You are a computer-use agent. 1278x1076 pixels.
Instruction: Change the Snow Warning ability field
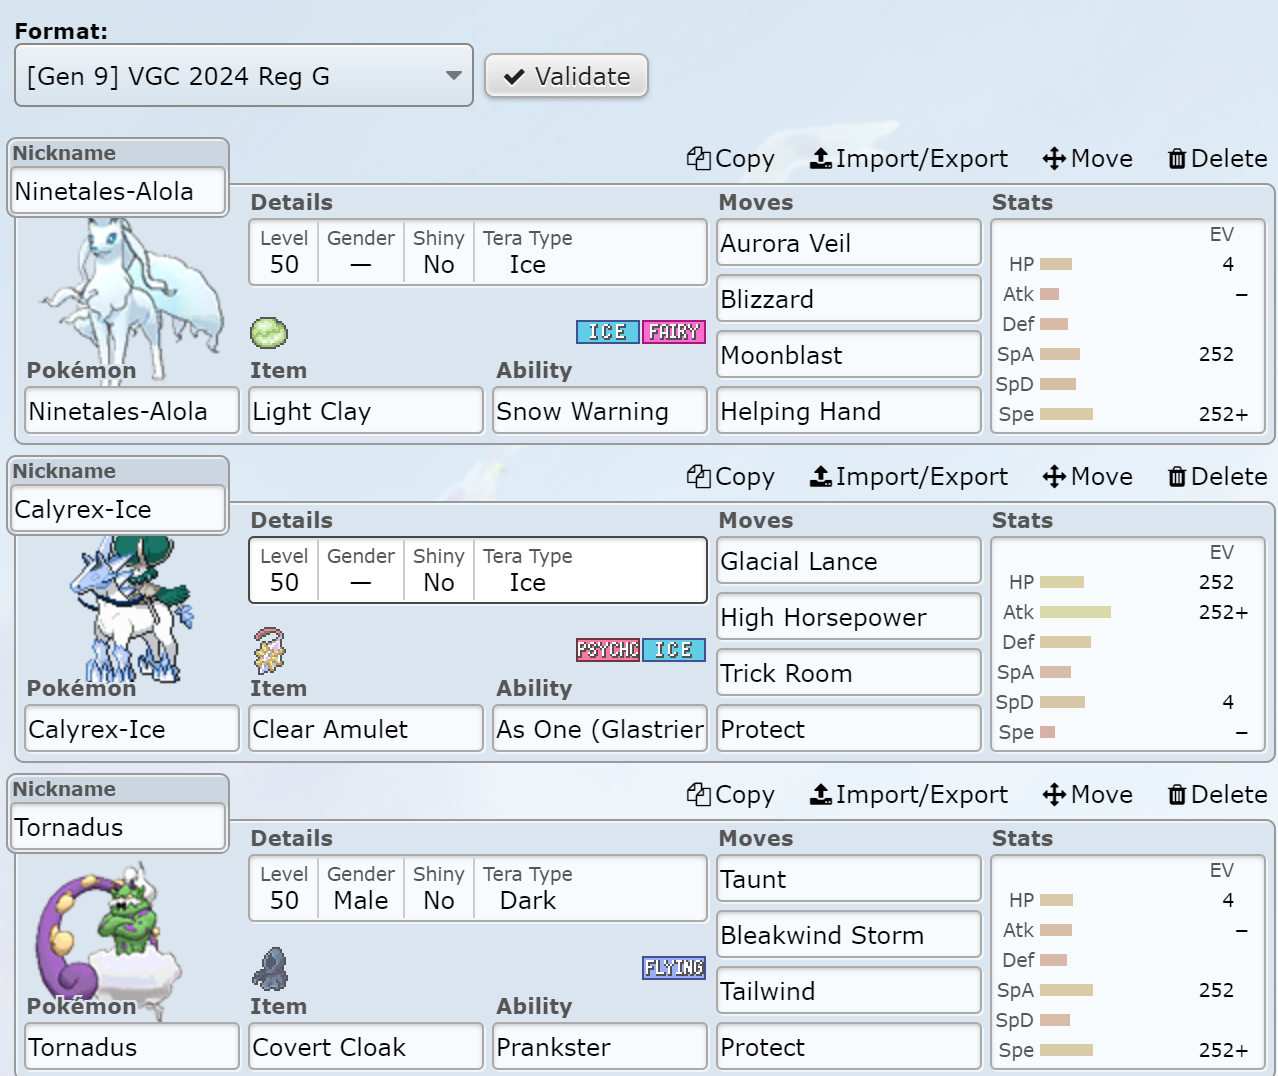pyautogui.click(x=600, y=411)
